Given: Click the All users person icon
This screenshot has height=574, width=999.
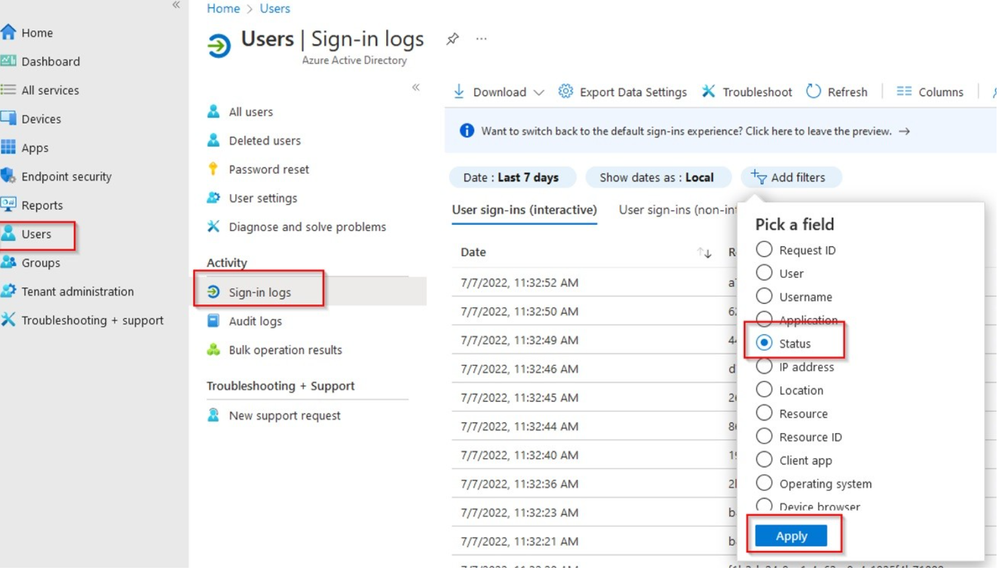Looking at the screenshot, I should (213, 111).
